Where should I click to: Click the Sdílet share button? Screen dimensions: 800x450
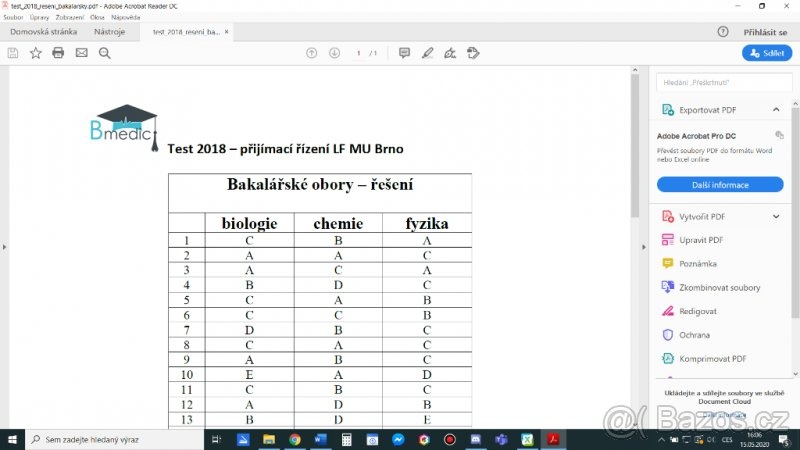point(767,53)
